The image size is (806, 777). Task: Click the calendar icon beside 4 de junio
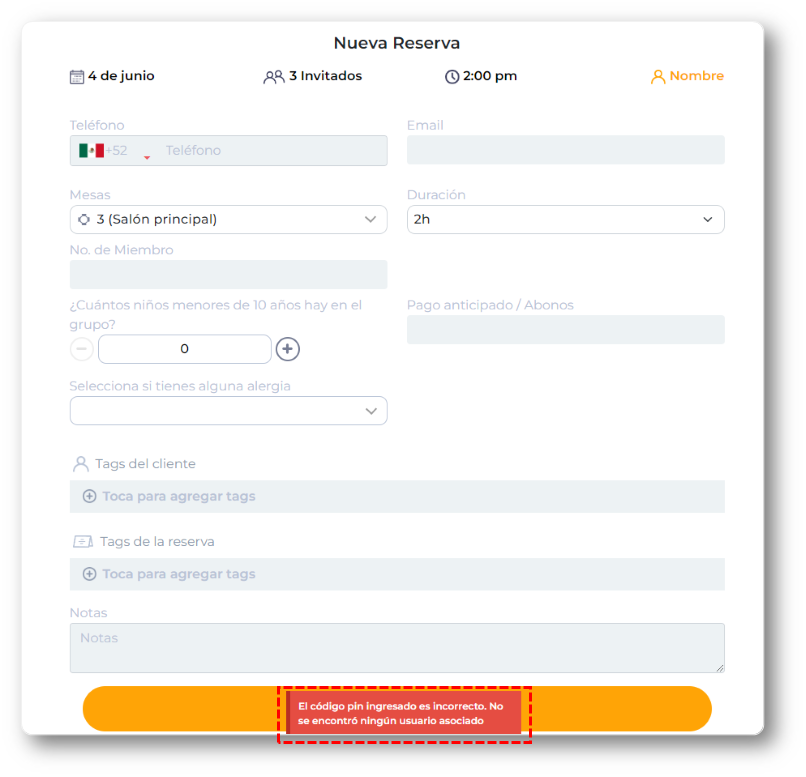(77, 76)
